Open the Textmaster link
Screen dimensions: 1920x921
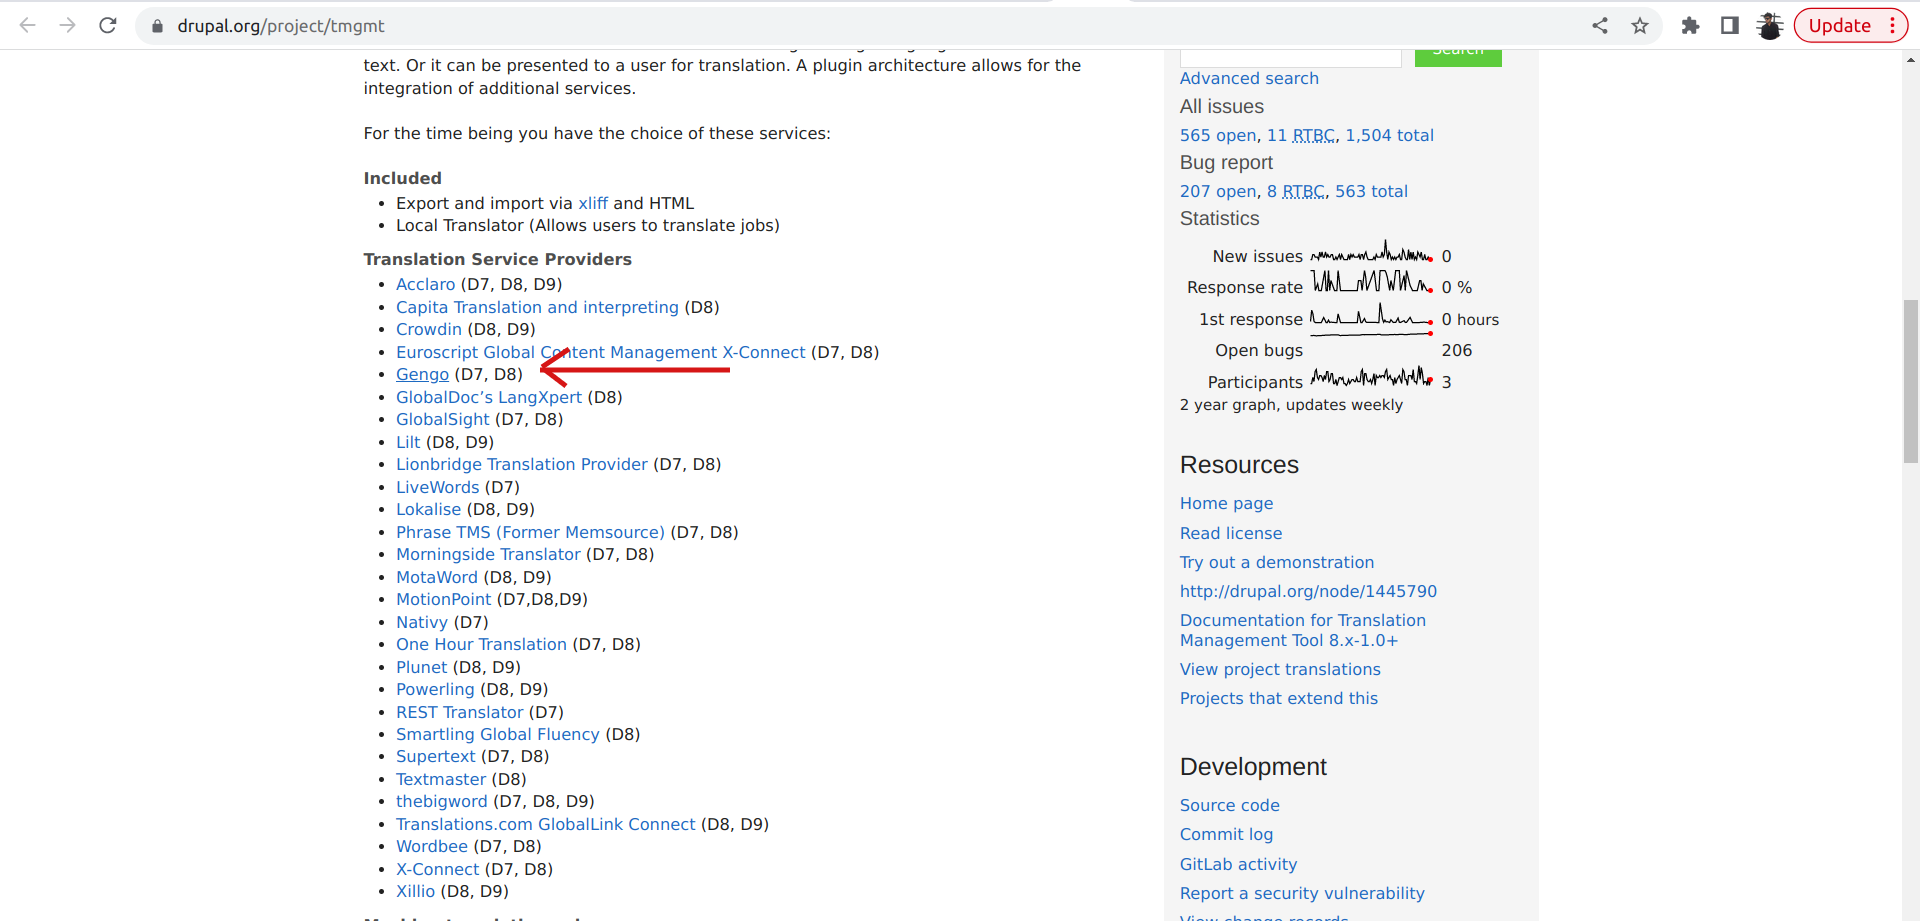tap(441, 779)
